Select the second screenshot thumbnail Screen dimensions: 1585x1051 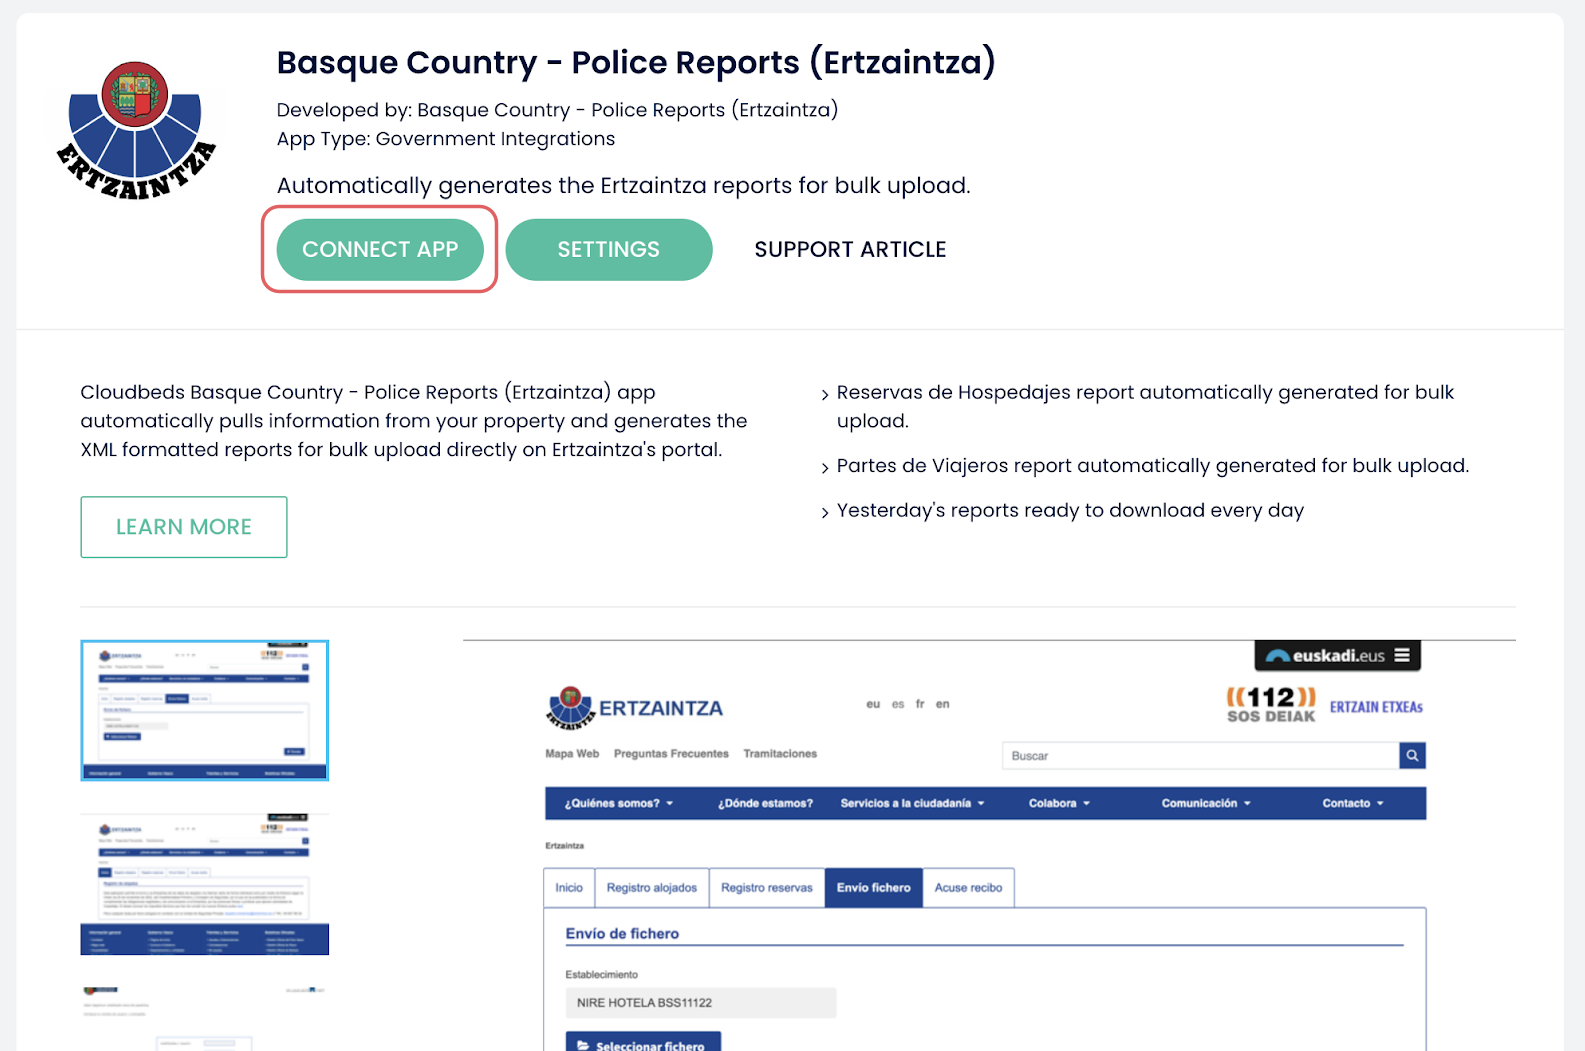click(x=204, y=884)
